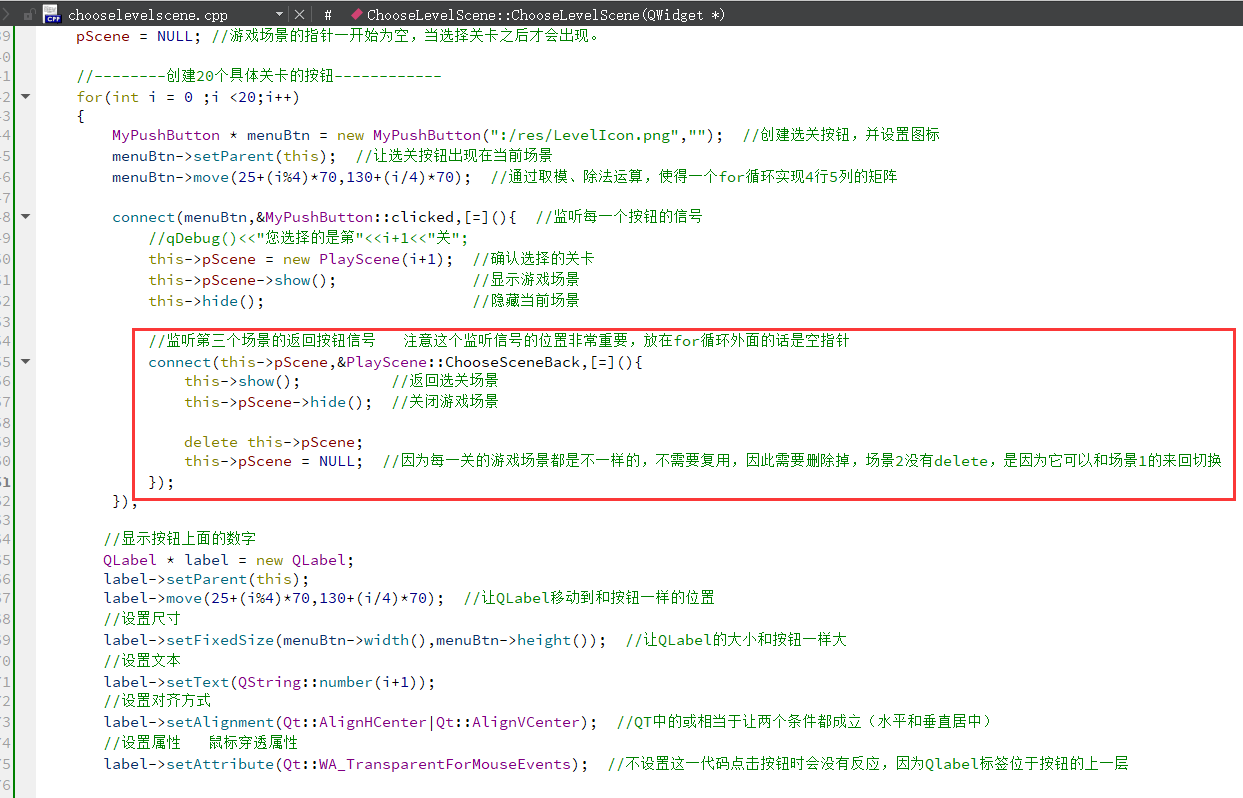Click the 'label->move(25+(i%4)*70' line
This screenshot has height=798, width=1243.
tap(409, 598)
